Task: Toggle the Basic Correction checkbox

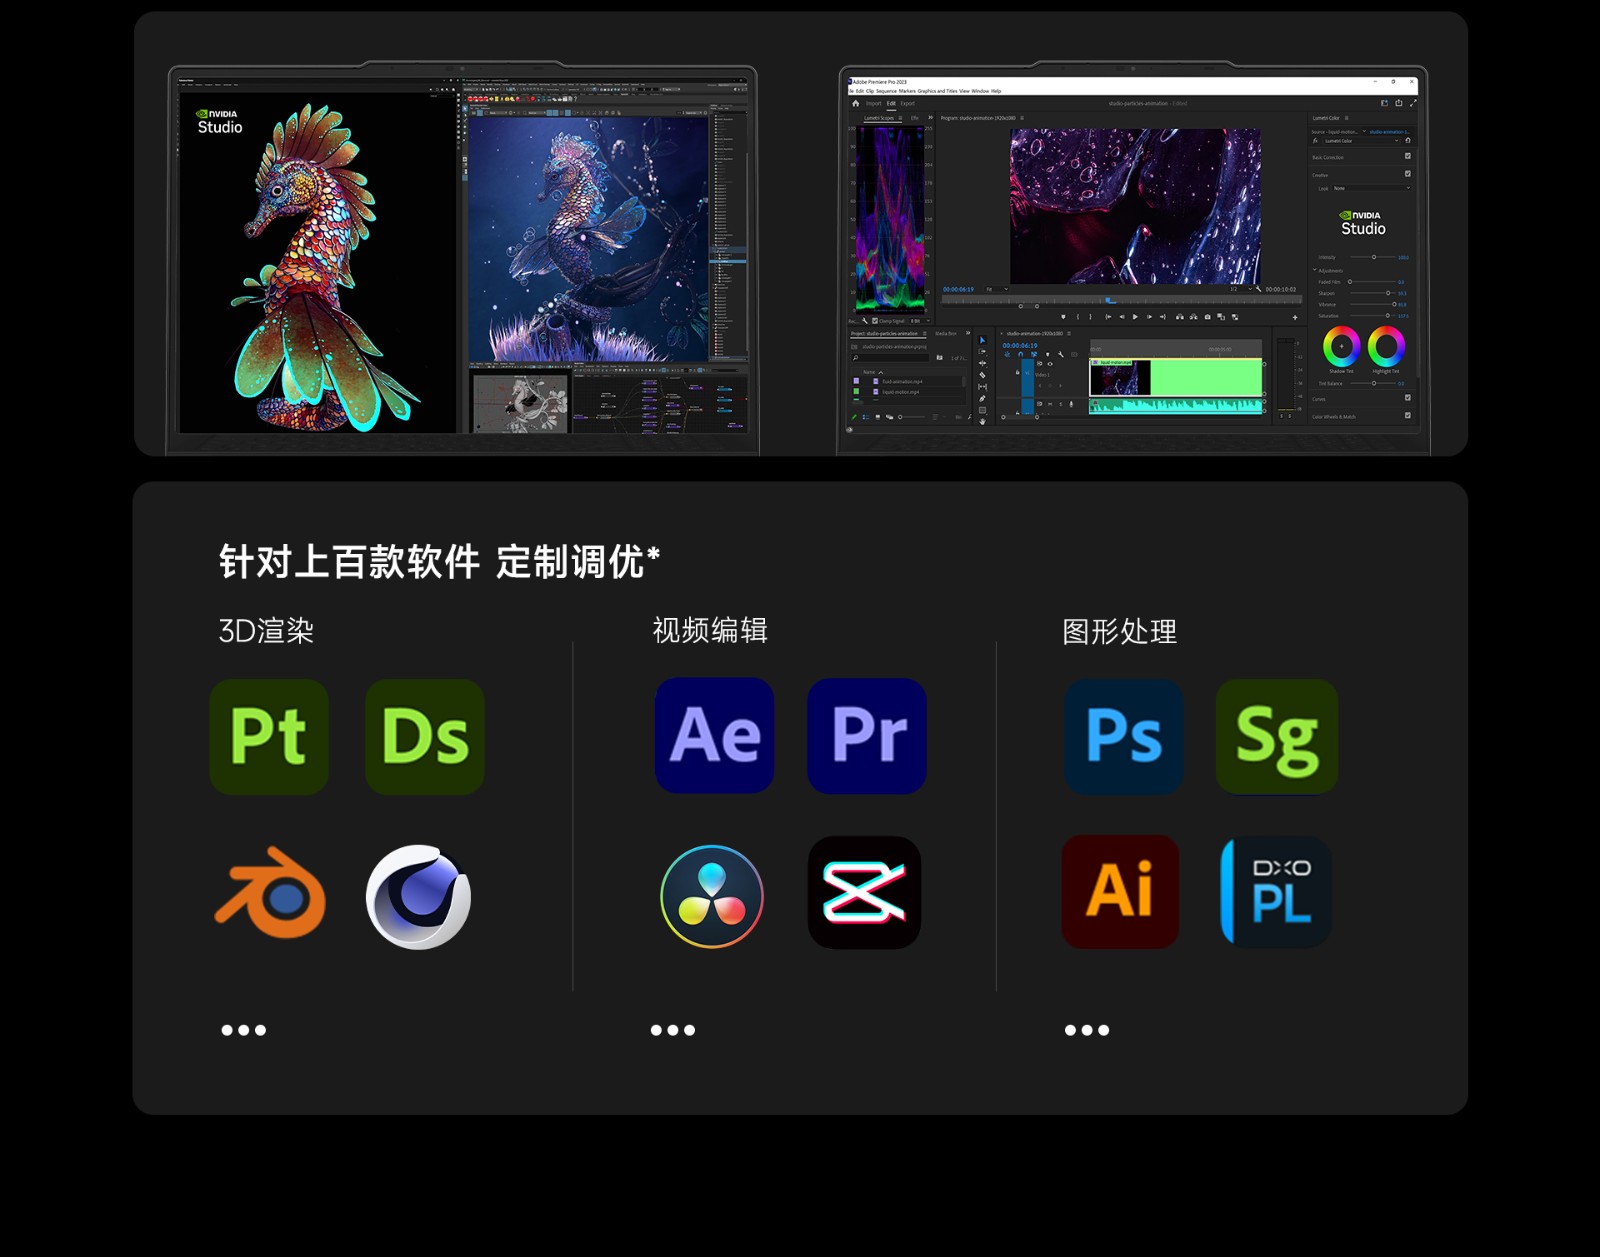Action: coord(1408,156)
